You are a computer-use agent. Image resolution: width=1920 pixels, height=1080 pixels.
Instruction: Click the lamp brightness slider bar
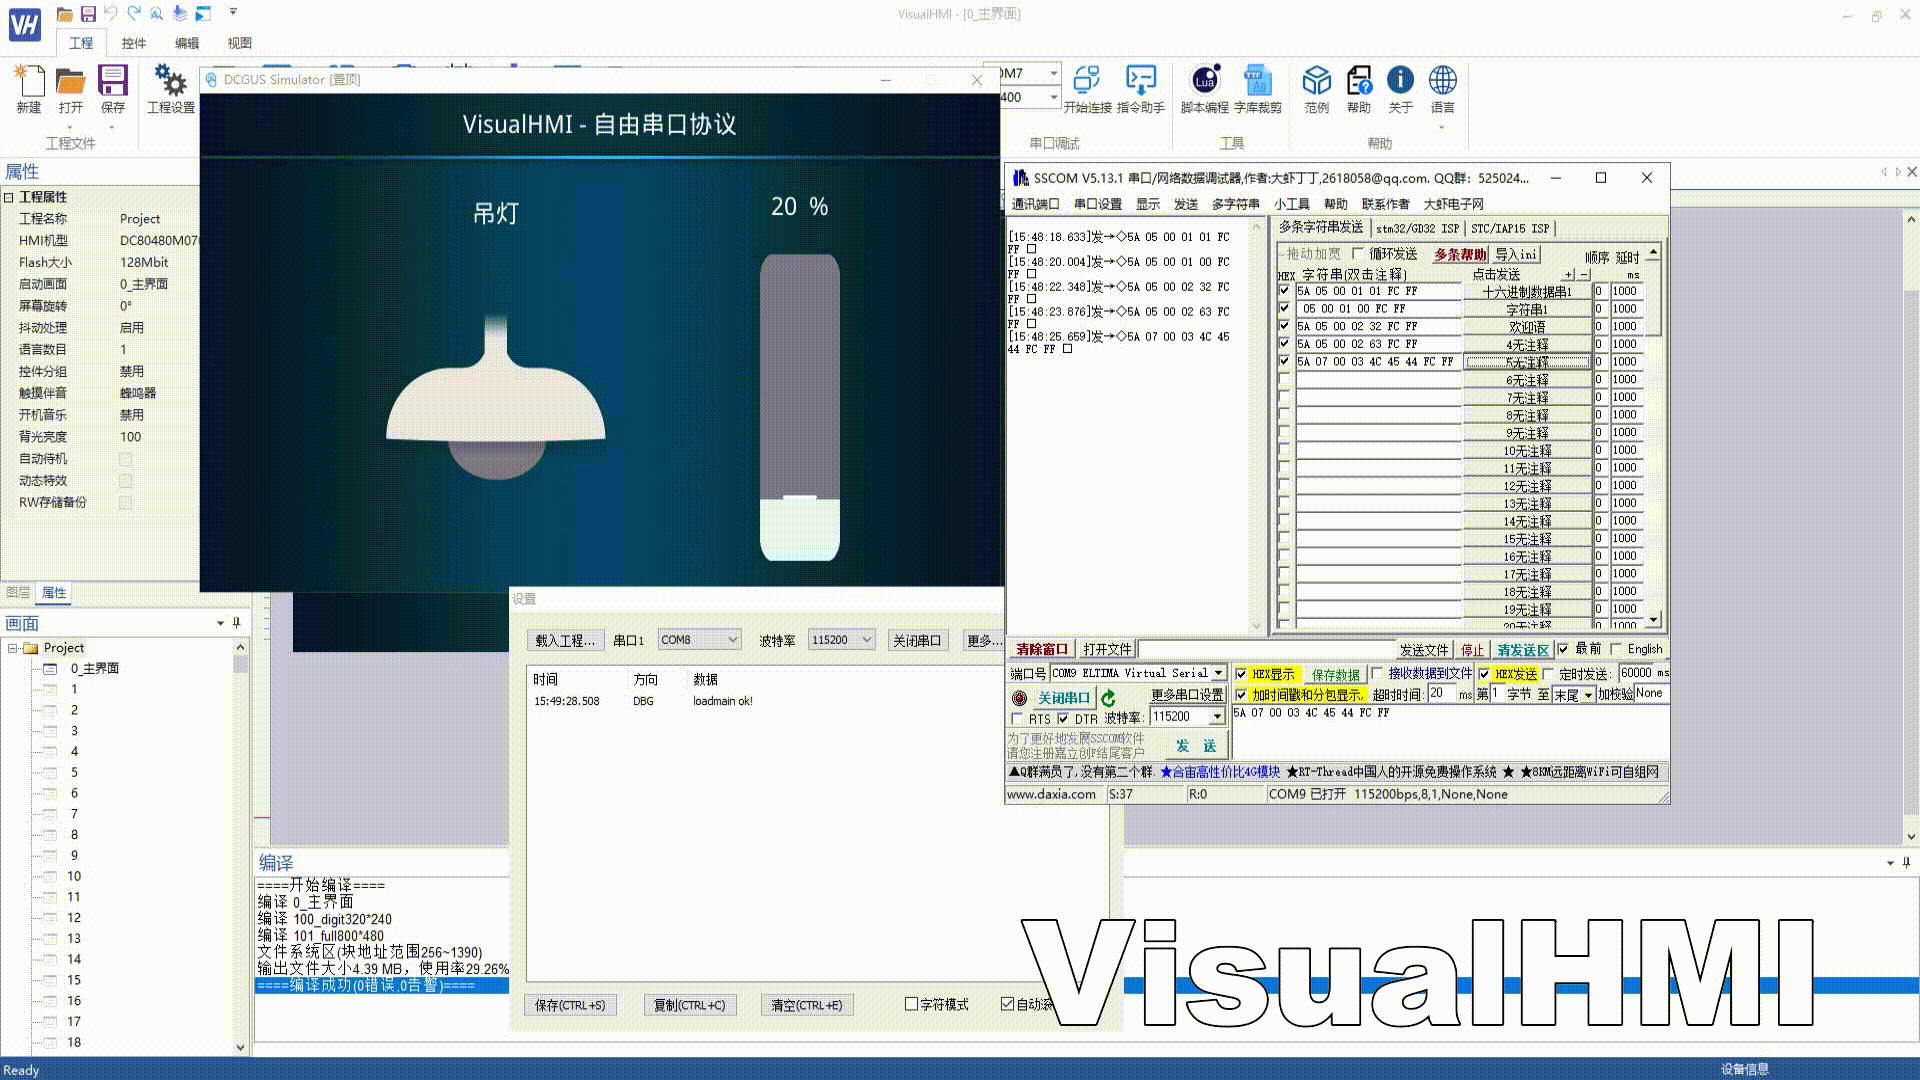tap(799, 406)
